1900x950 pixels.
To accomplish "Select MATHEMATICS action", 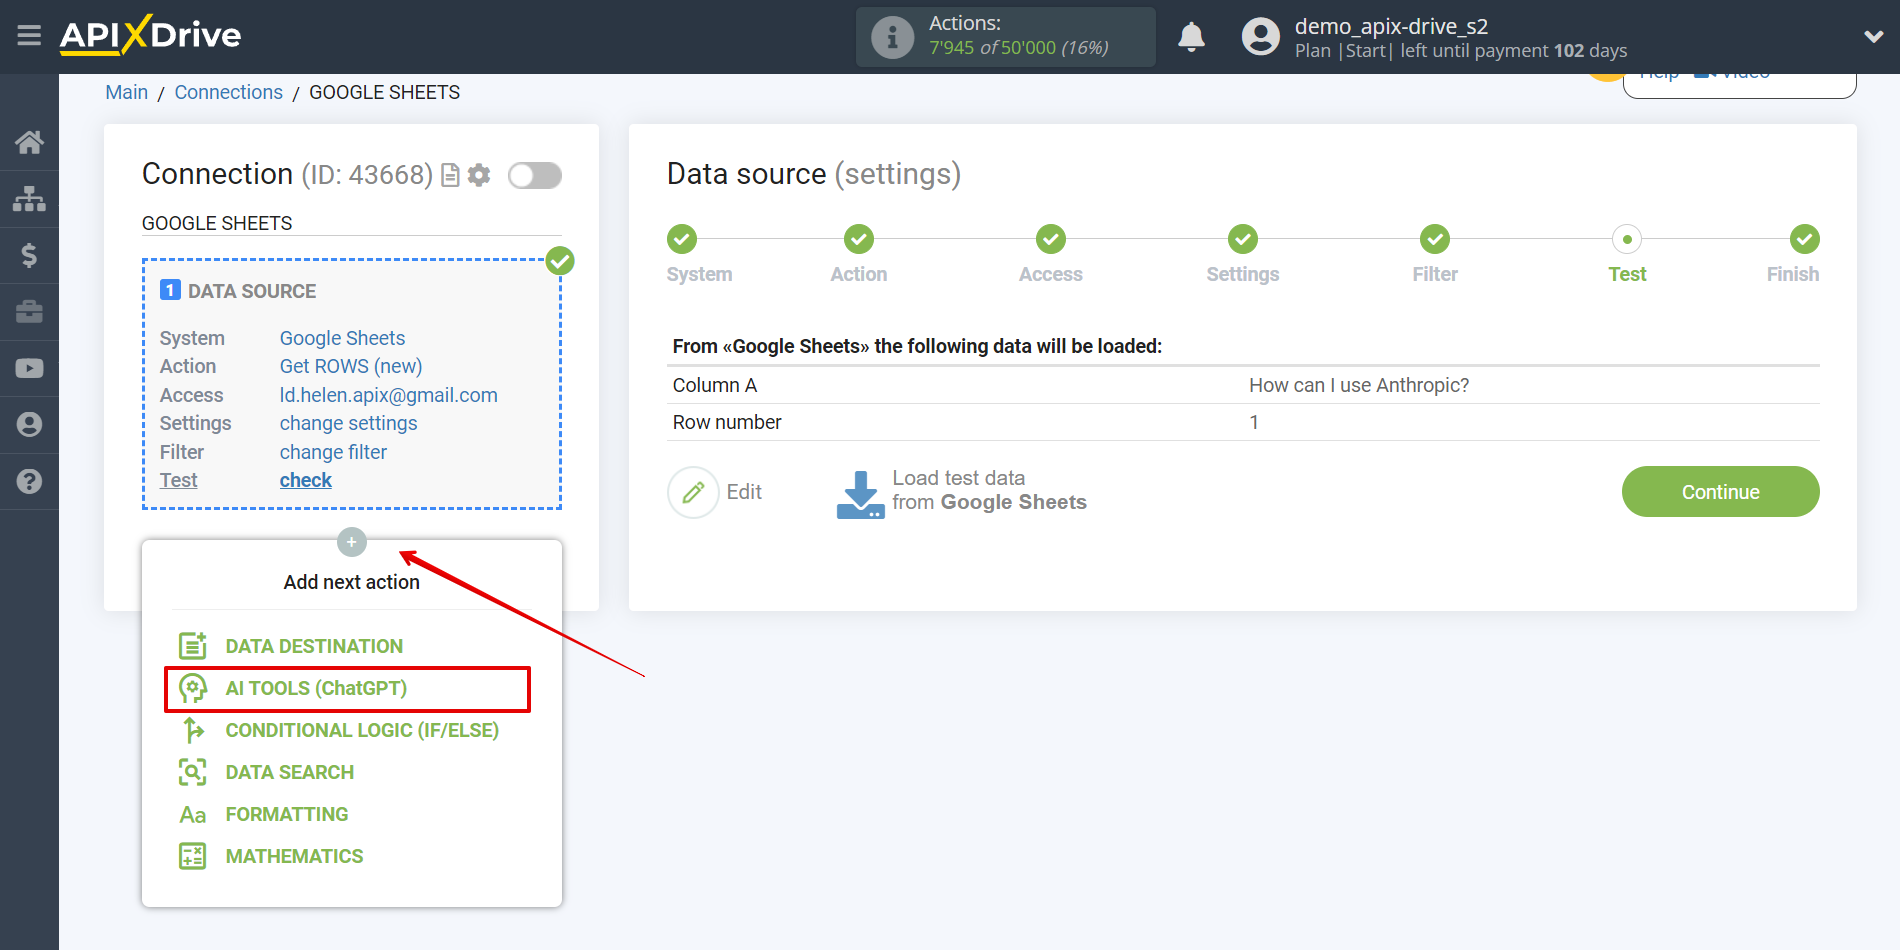I will tap(294, 856).
